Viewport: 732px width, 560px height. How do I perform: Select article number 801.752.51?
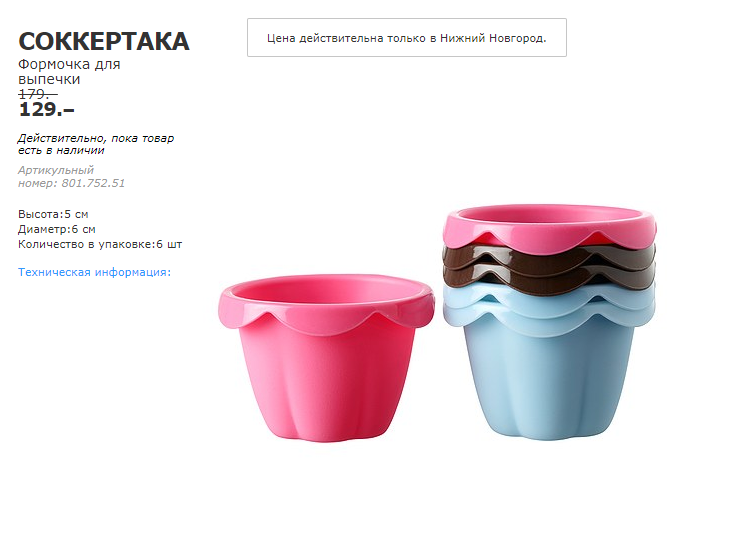point(93,183)
